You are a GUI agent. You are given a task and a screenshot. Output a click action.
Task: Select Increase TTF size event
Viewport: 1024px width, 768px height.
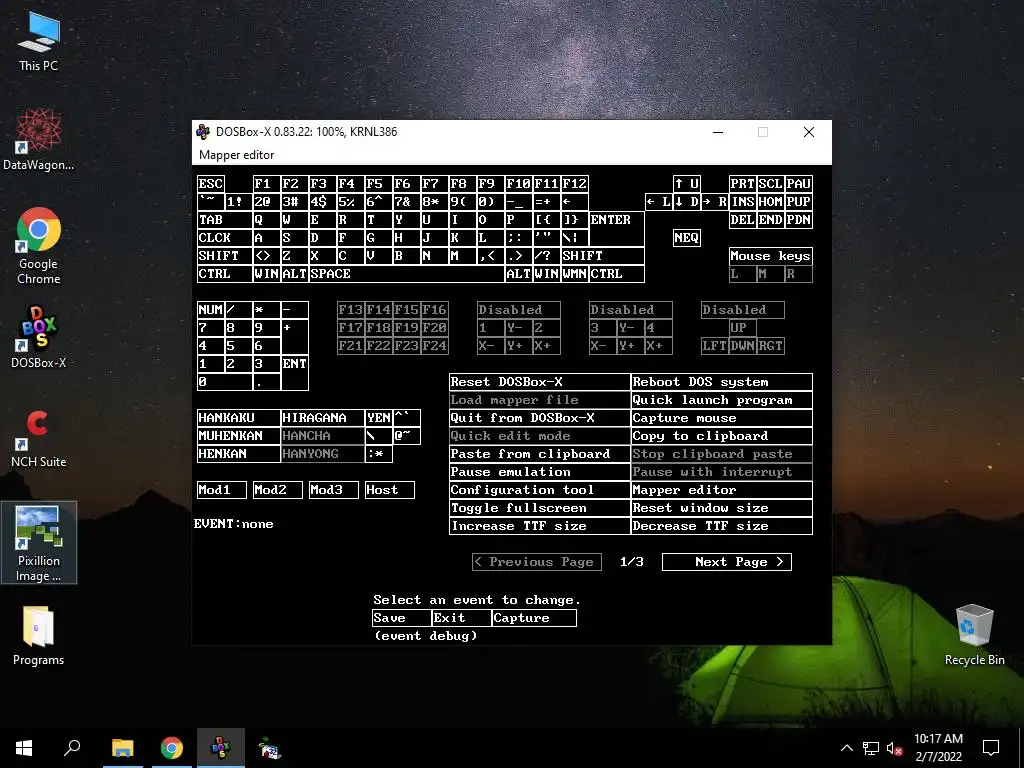pyautogui.click(x=539, y=526)
